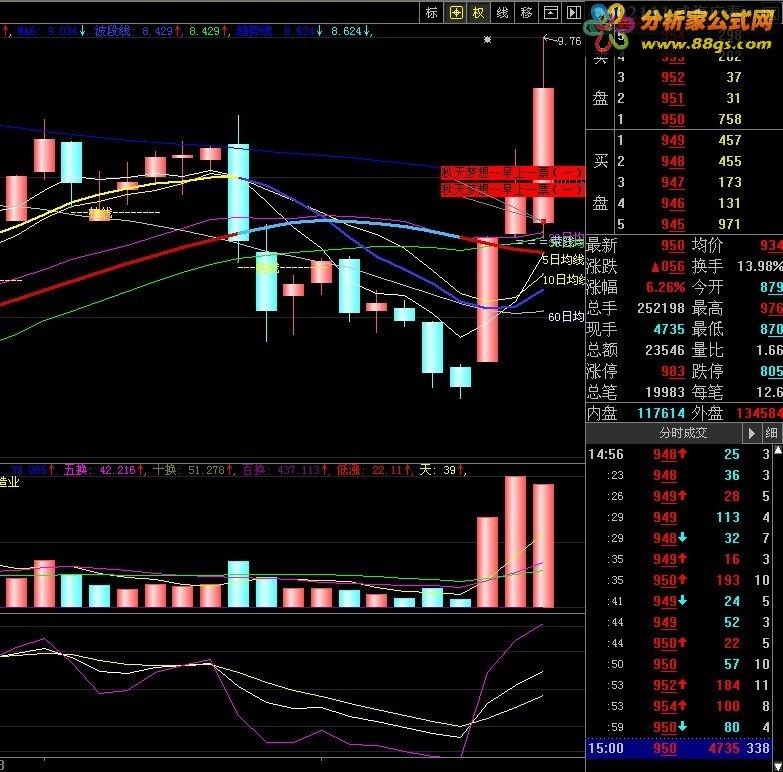This screenshot has height=772, width=783.
Task: Click the 波段线 indicator label
Action: [112, 31]
